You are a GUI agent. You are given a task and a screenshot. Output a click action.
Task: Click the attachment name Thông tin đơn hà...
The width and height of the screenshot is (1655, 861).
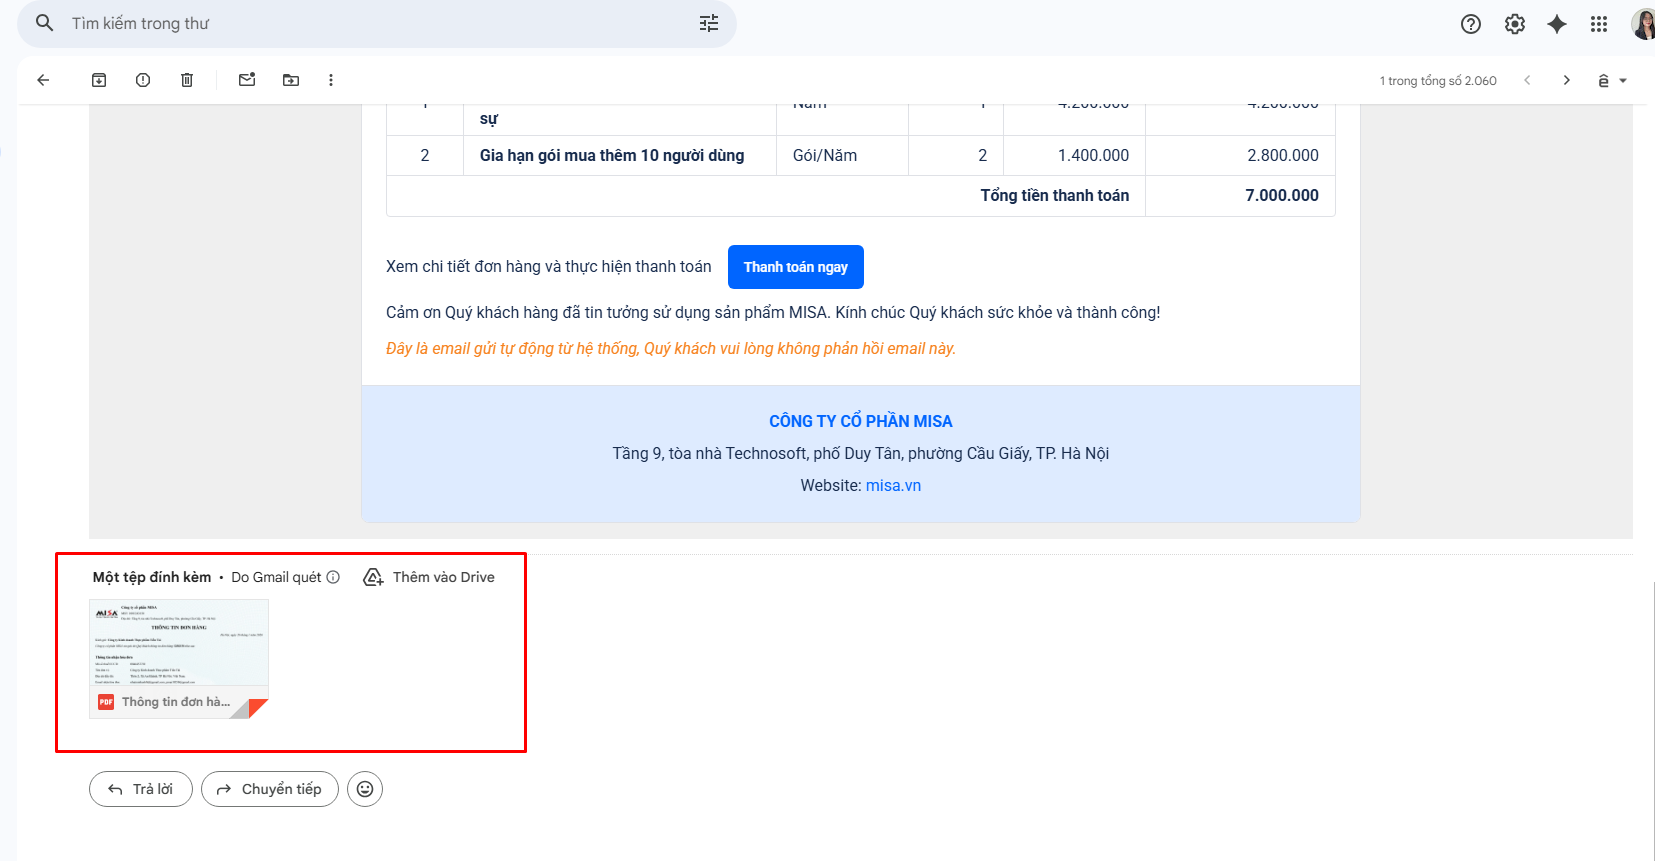176,702
